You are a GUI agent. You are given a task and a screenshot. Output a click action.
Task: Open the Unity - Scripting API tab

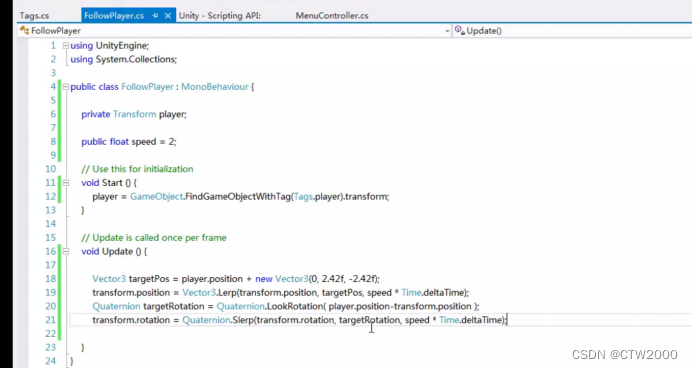tap(220, 15)
